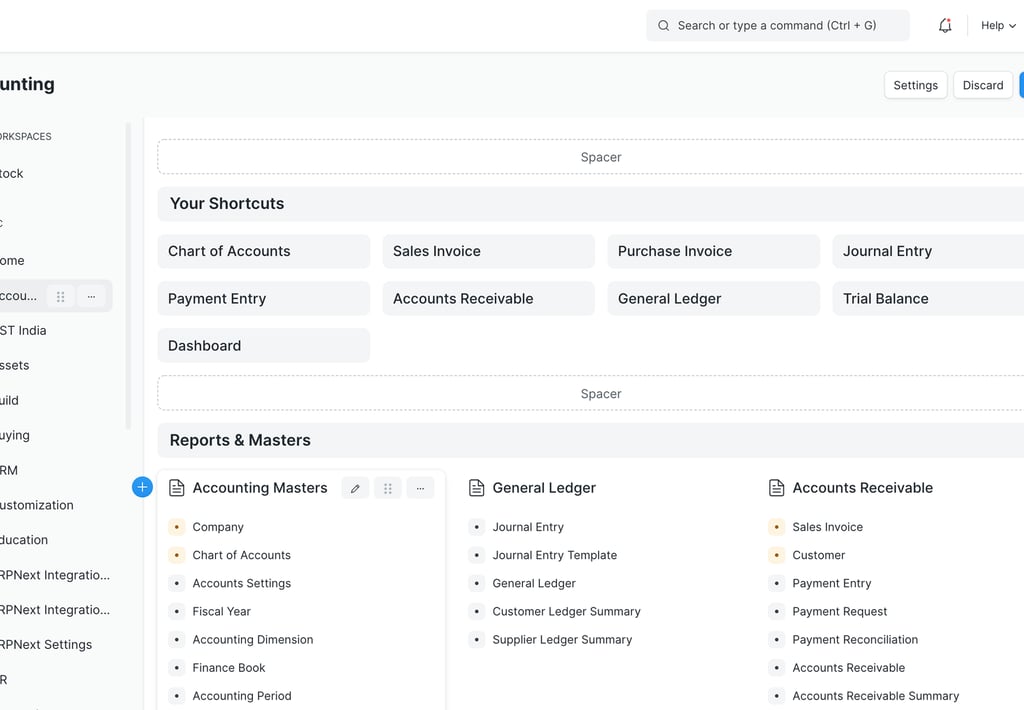This screenshot has width=1024, height=710.
Task: Click the Accounts Receivable card document icon
Action: (x=777, y=488)
